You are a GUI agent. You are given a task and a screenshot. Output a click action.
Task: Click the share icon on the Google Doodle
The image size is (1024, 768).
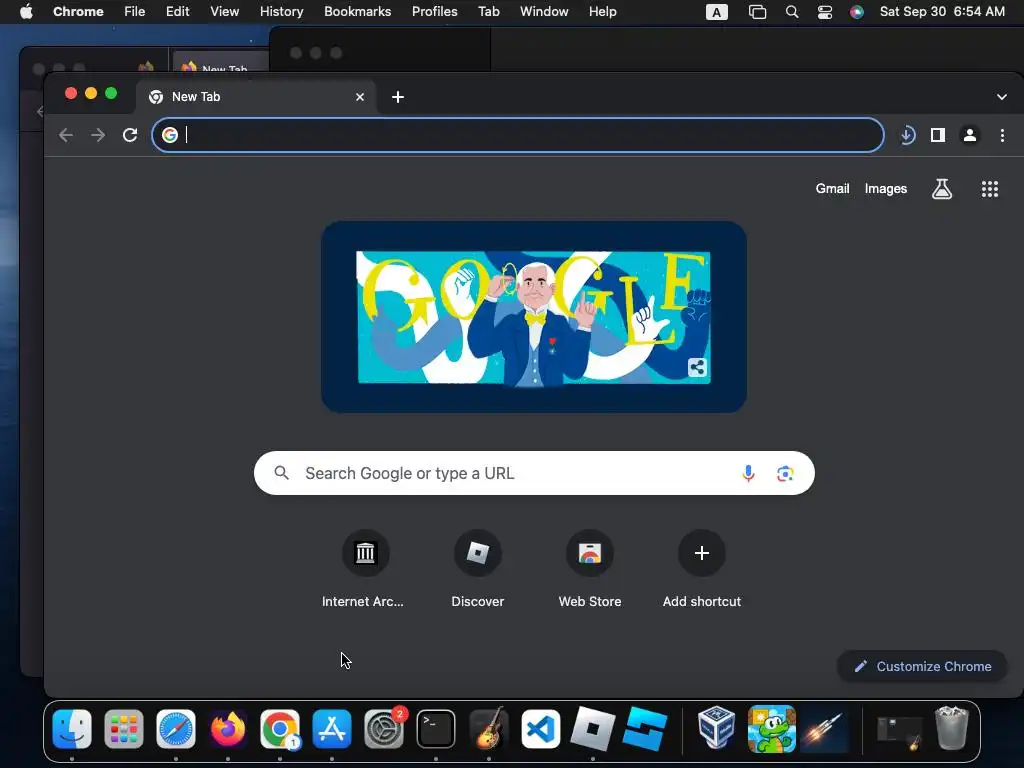[697, 368]
